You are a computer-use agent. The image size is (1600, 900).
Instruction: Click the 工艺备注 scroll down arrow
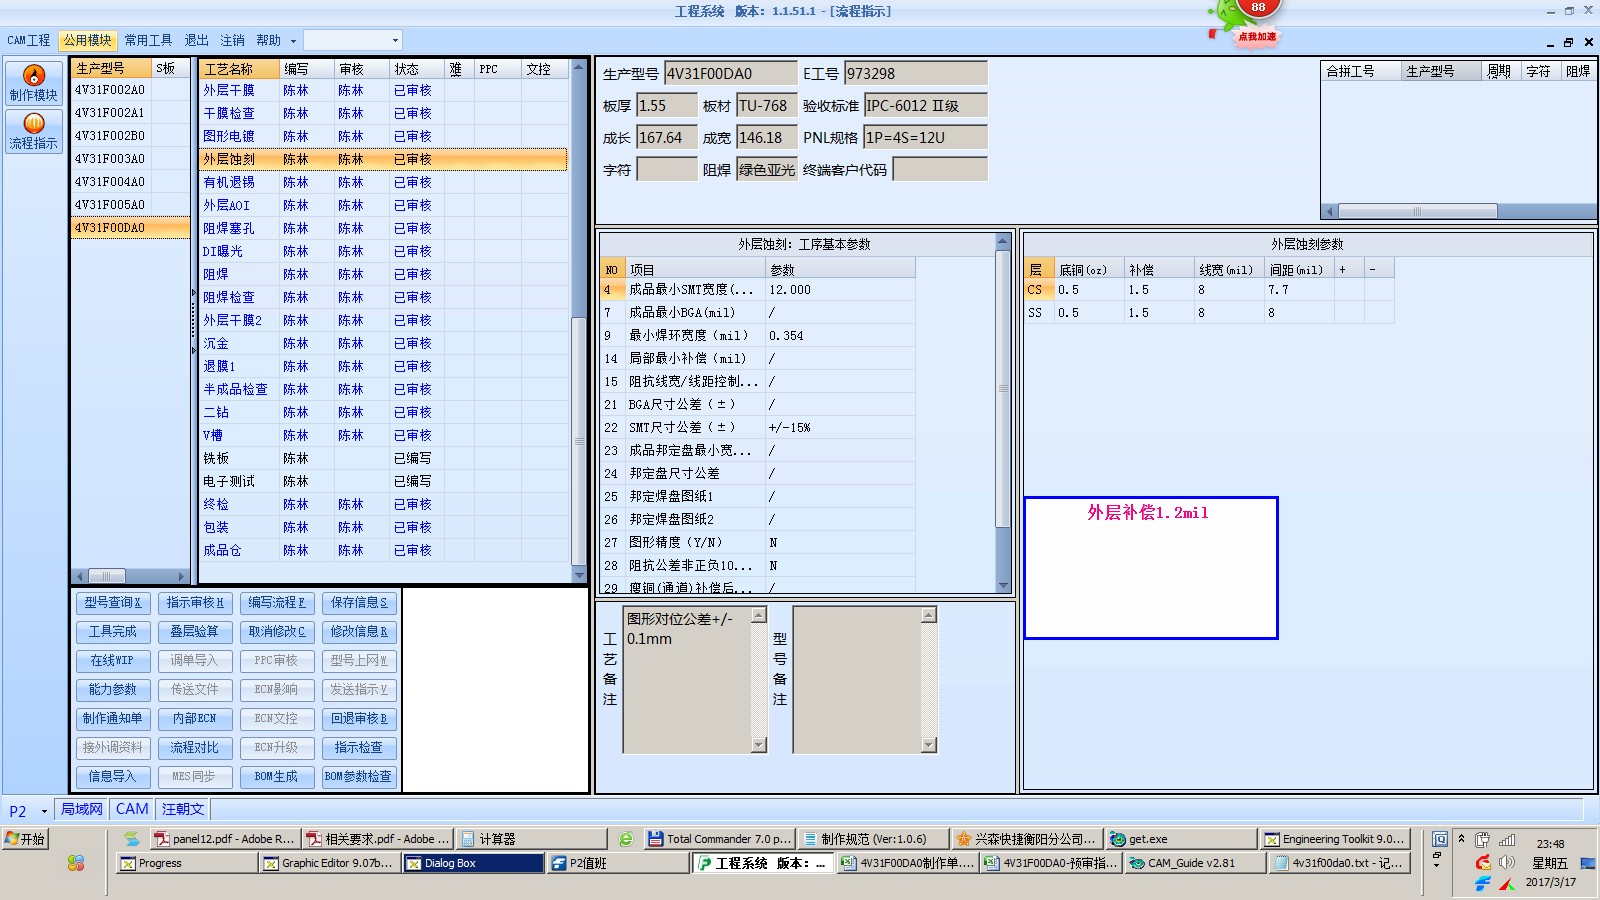759,745
